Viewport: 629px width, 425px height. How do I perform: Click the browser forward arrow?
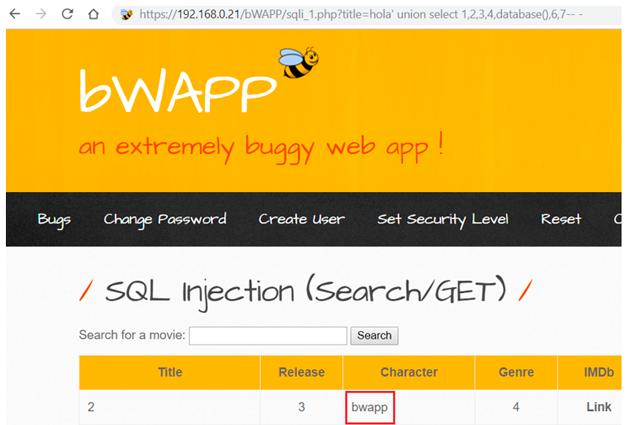[x=41, y=15]
